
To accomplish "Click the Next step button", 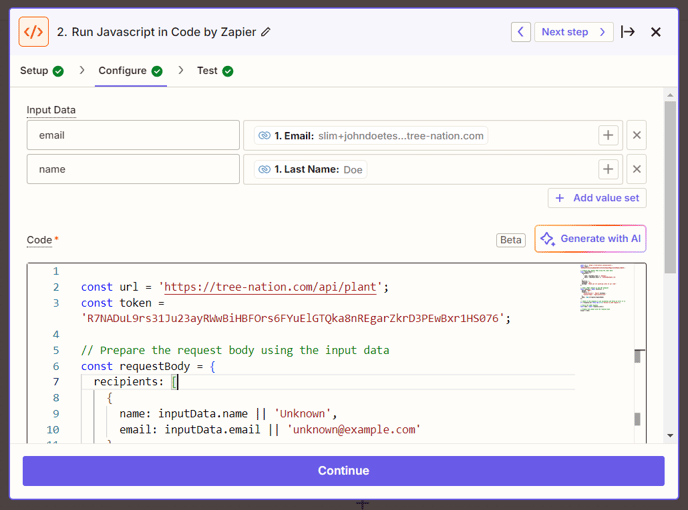I will pos(573,32).
